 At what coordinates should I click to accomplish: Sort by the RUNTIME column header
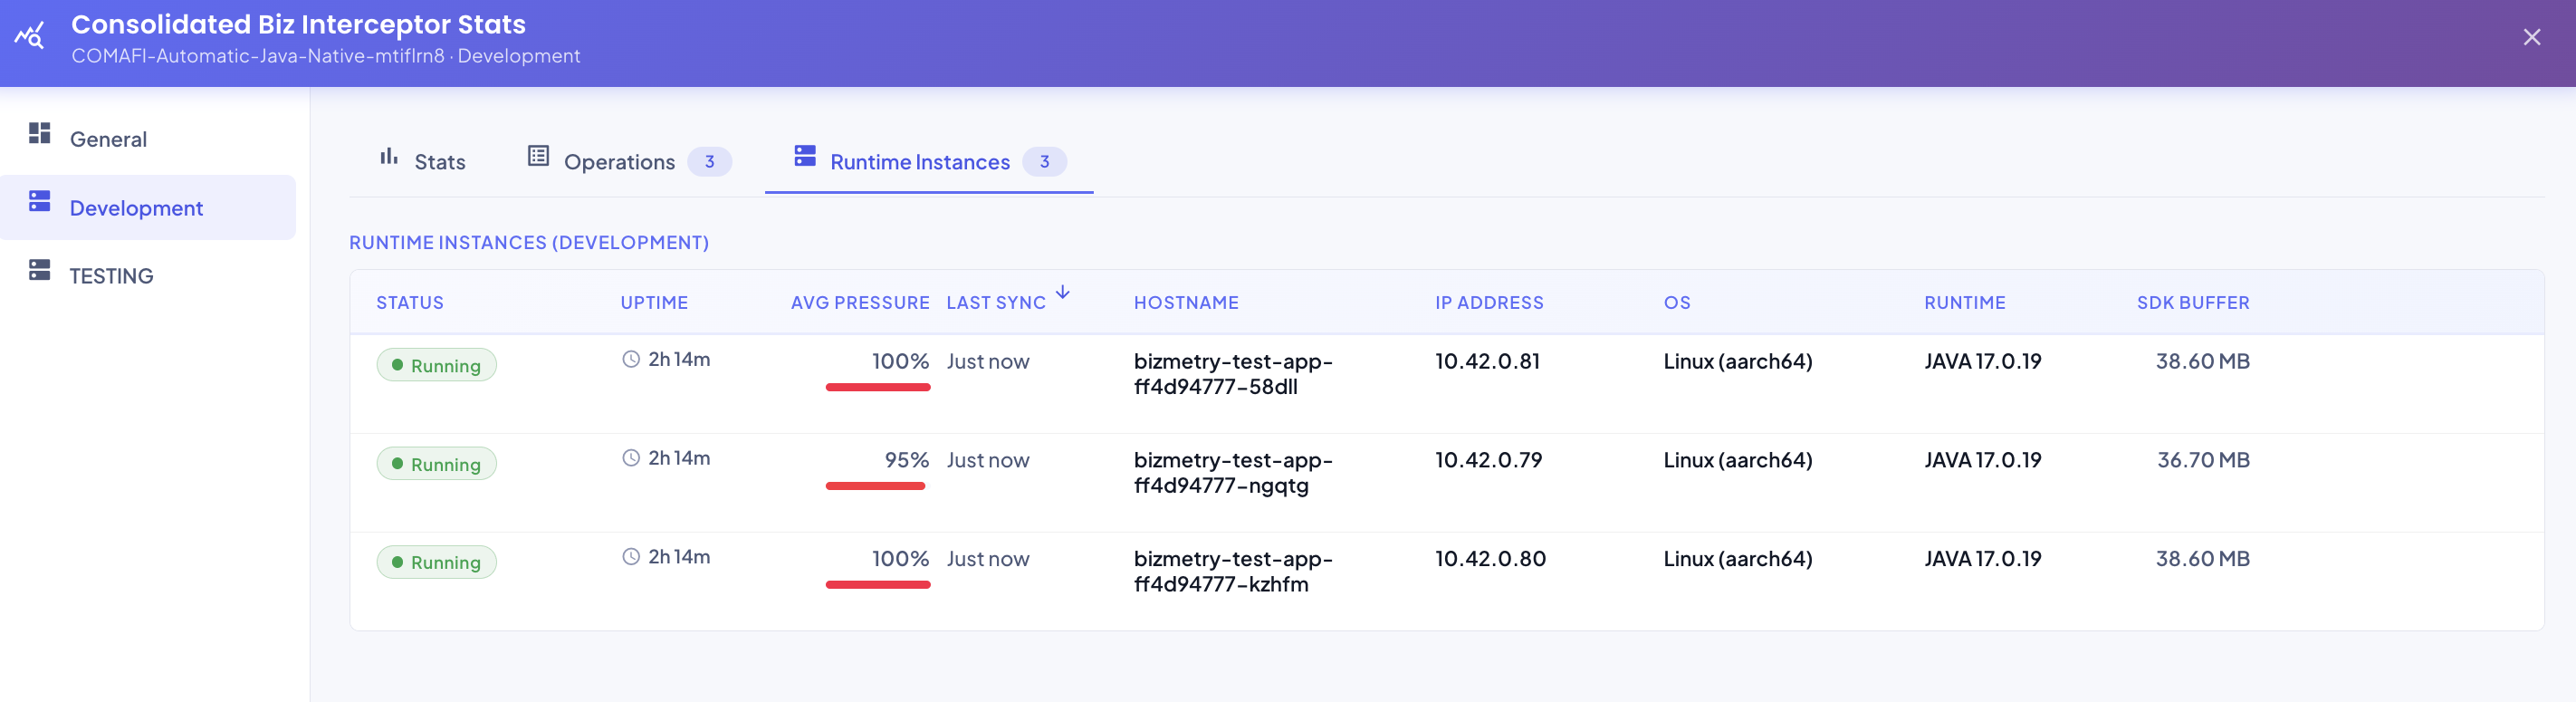[1965, 302]
